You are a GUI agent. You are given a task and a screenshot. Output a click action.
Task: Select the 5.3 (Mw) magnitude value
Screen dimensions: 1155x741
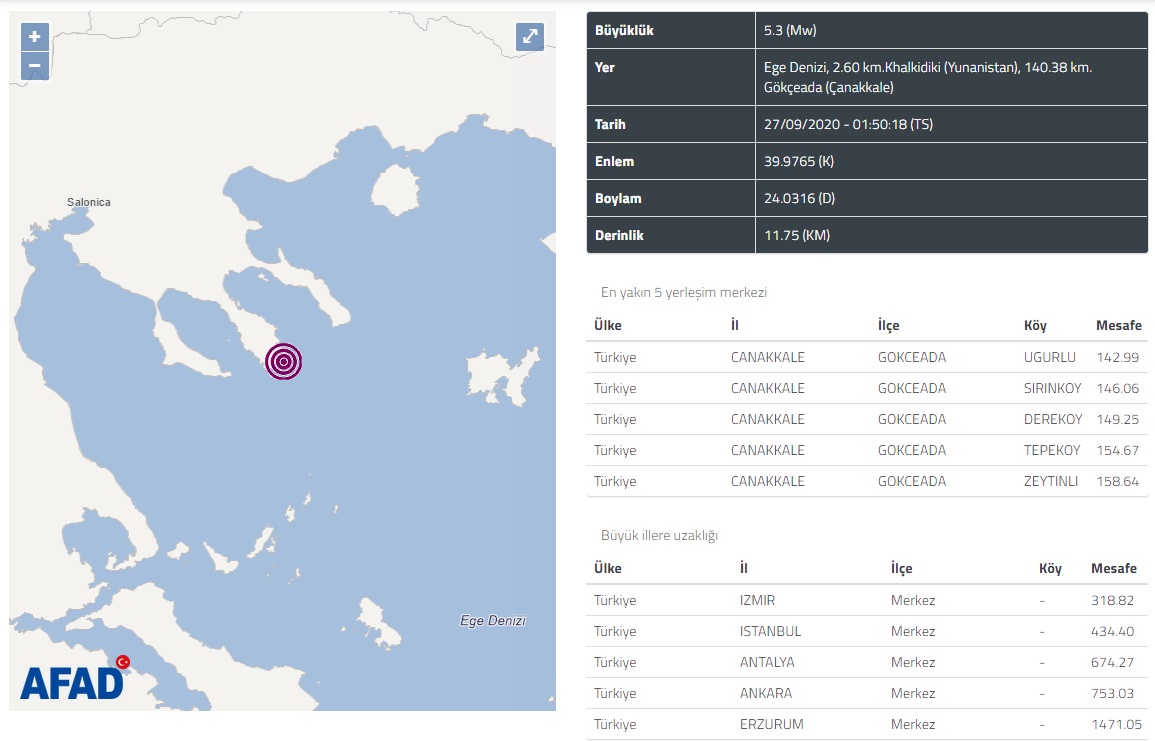click(790, 31)
